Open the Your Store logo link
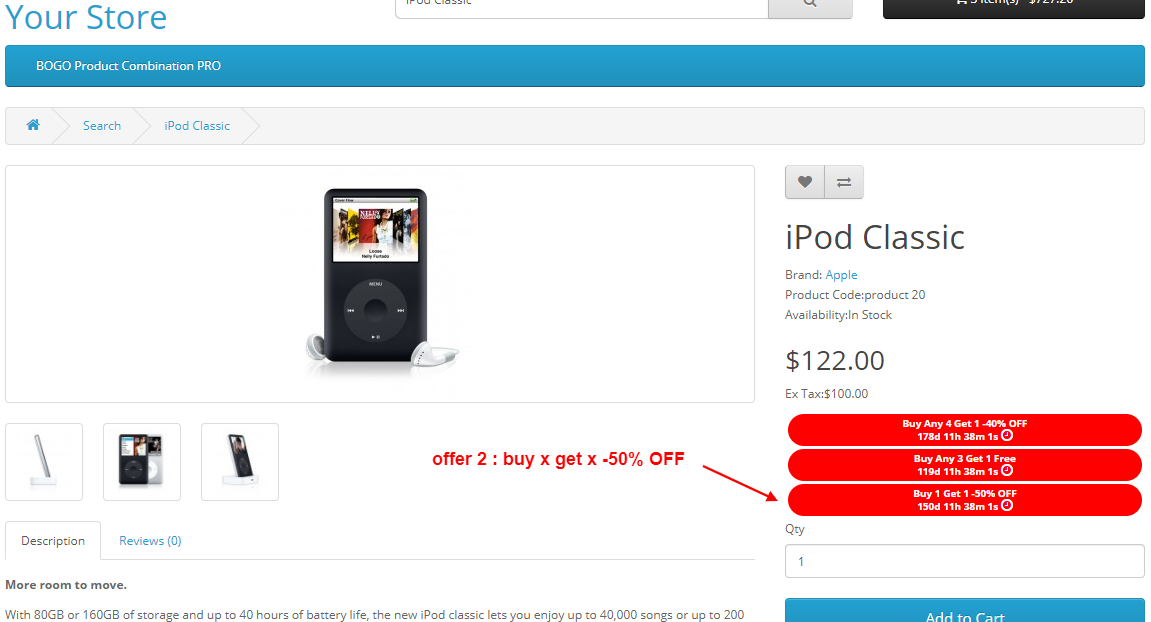Image resolution: width=1151 pixels, height=622 pixels. (x=86, y=18)
